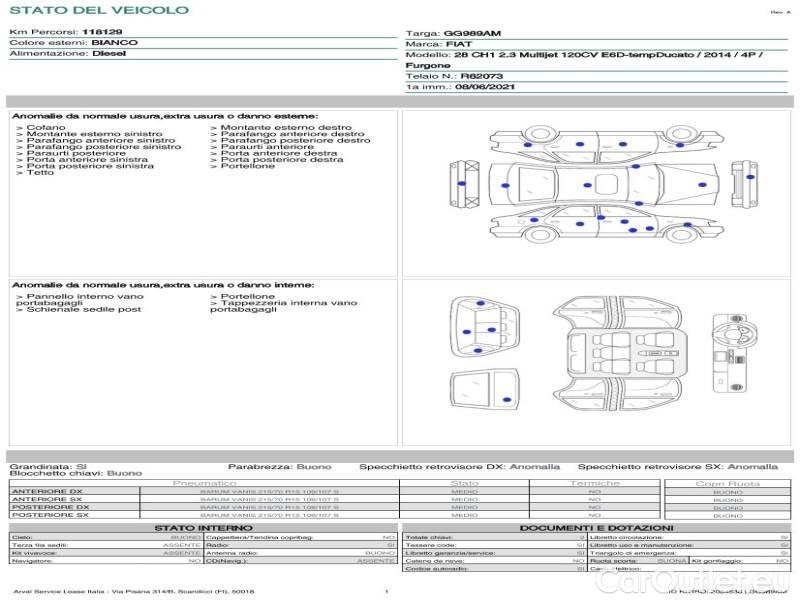Select the DOCUMENTI E DOTAZIONI section header

click(595, 527)
